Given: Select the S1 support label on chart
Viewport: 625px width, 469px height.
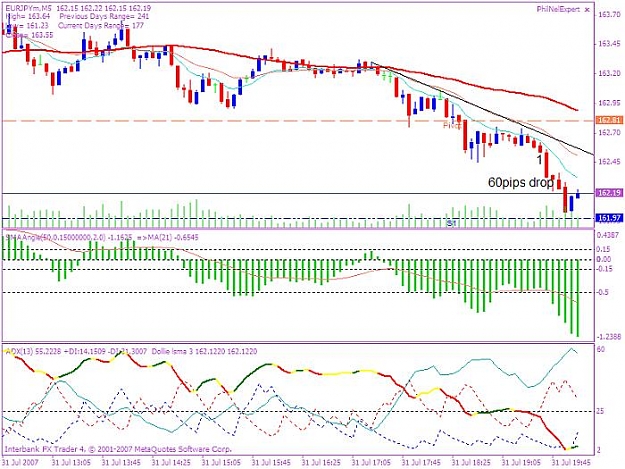Looking at the screenshot, I should point(451,224).
